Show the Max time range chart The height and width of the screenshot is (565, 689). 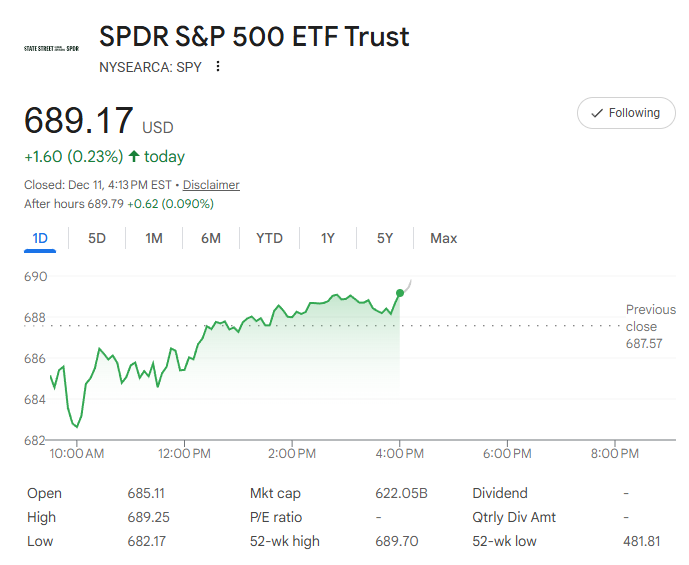pyautogui.click(x=443, y=238)
